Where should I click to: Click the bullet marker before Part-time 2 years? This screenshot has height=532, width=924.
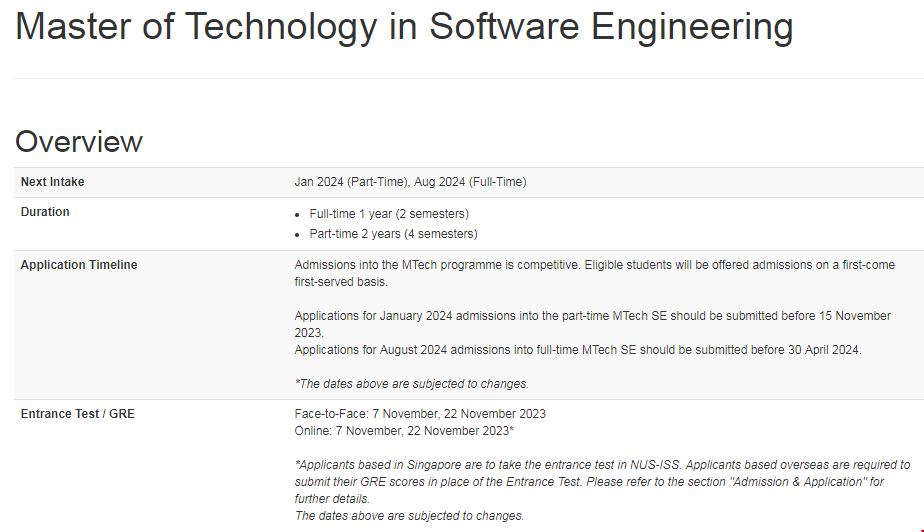[x=298, y=235]
